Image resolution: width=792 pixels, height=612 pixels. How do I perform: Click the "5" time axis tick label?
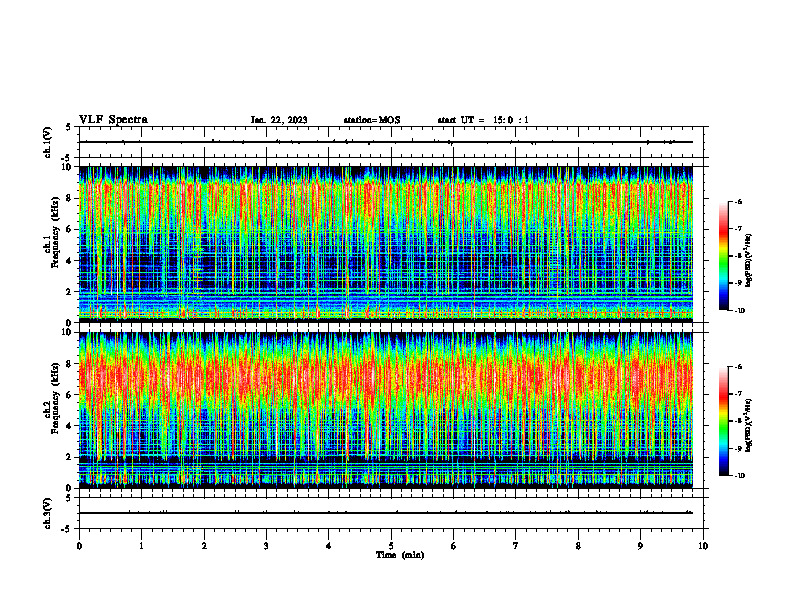(391, 546)
